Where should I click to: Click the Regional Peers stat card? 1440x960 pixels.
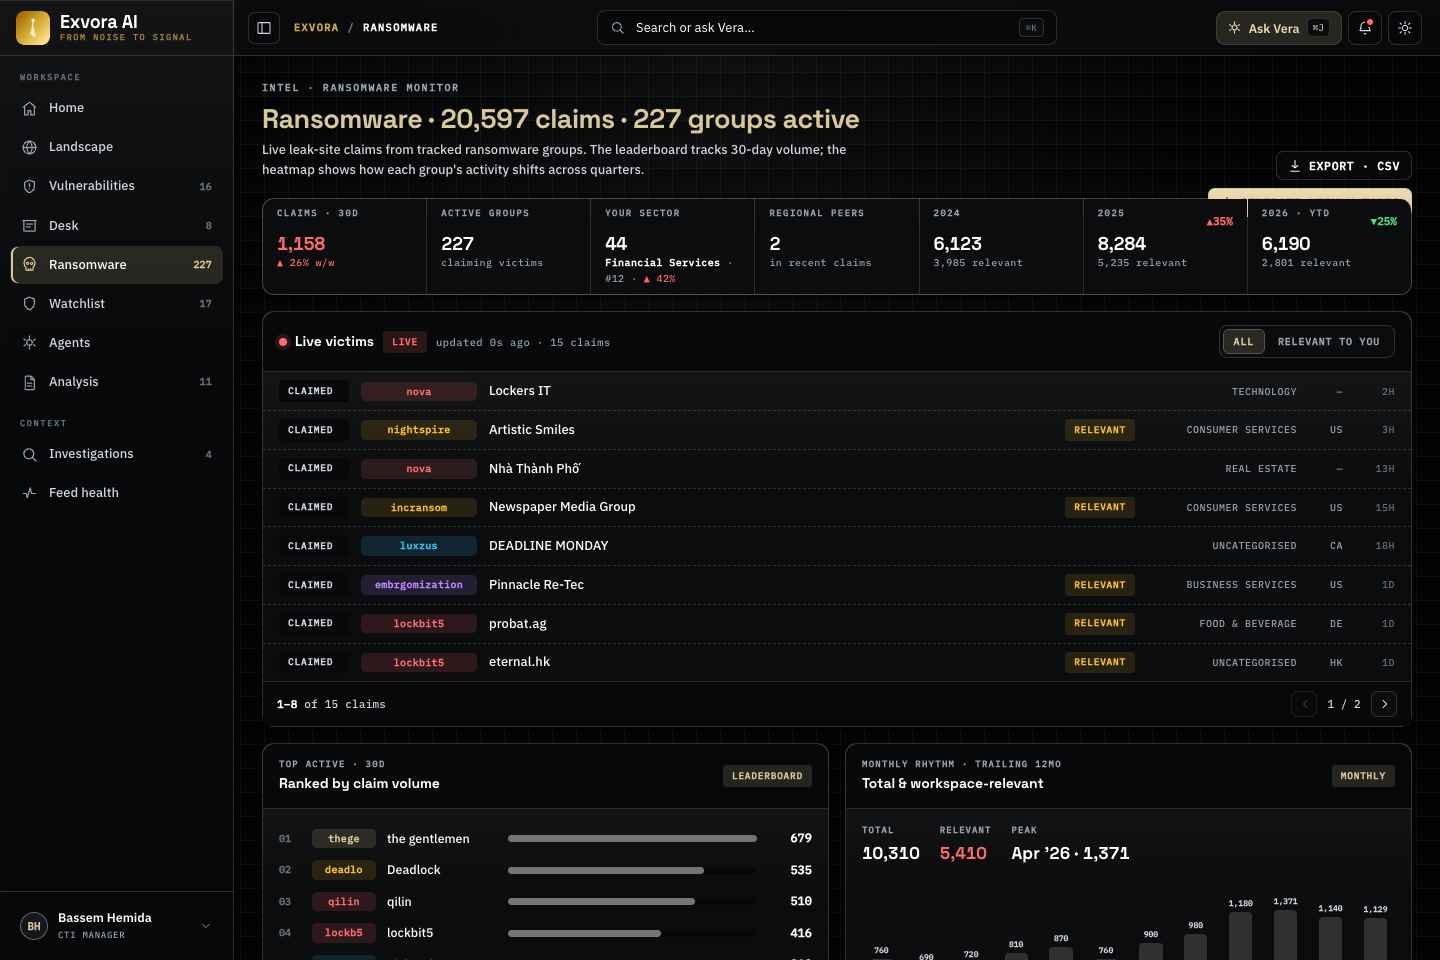[837, 246]
